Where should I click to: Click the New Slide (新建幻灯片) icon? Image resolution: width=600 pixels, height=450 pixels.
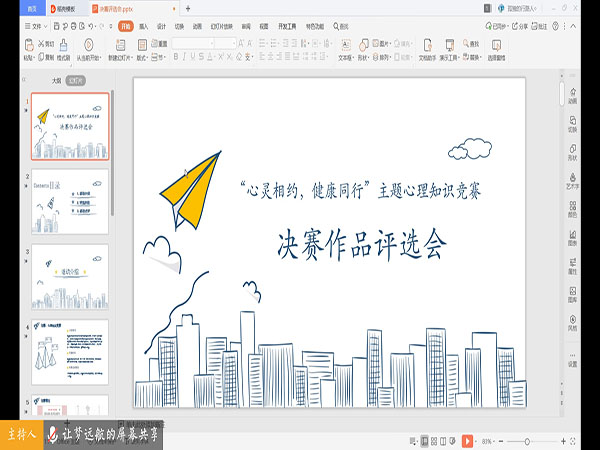[118, 47]
